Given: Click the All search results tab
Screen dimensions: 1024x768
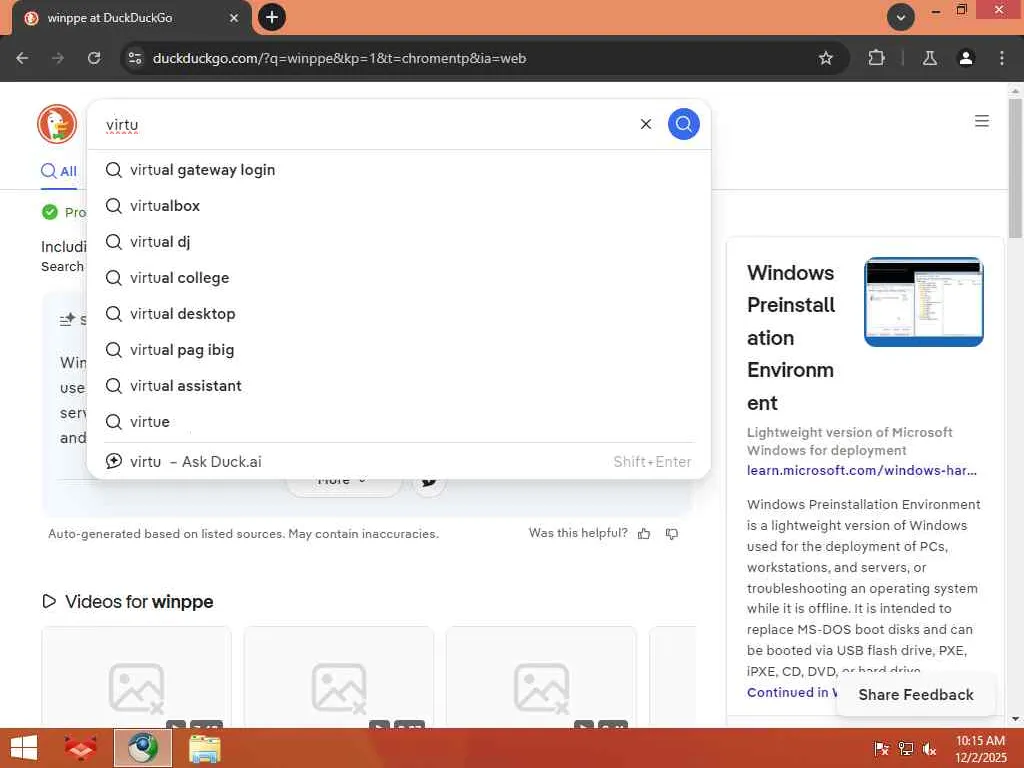Looking at the screenshot, I should (59, 171).
